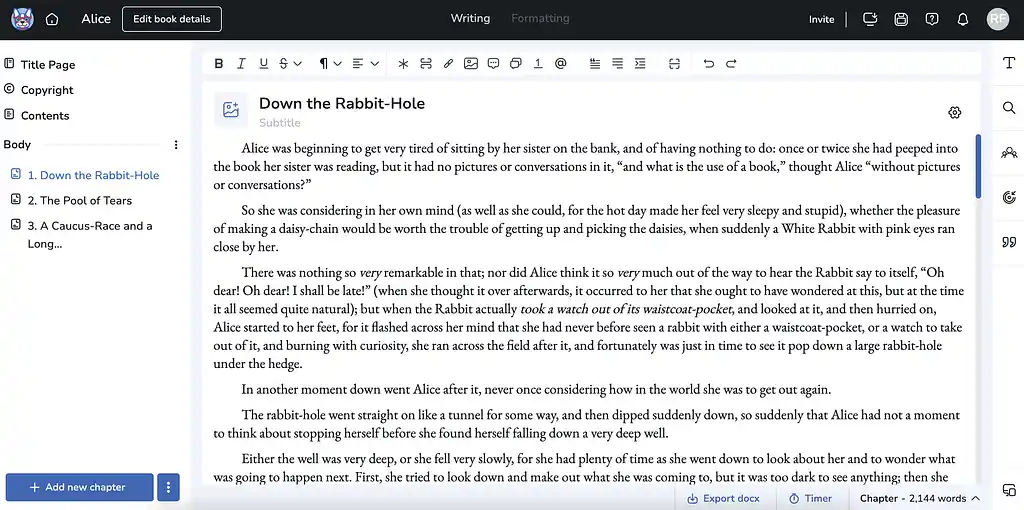
Task: Insert a page break icon
Action: [x=426, y=63]
